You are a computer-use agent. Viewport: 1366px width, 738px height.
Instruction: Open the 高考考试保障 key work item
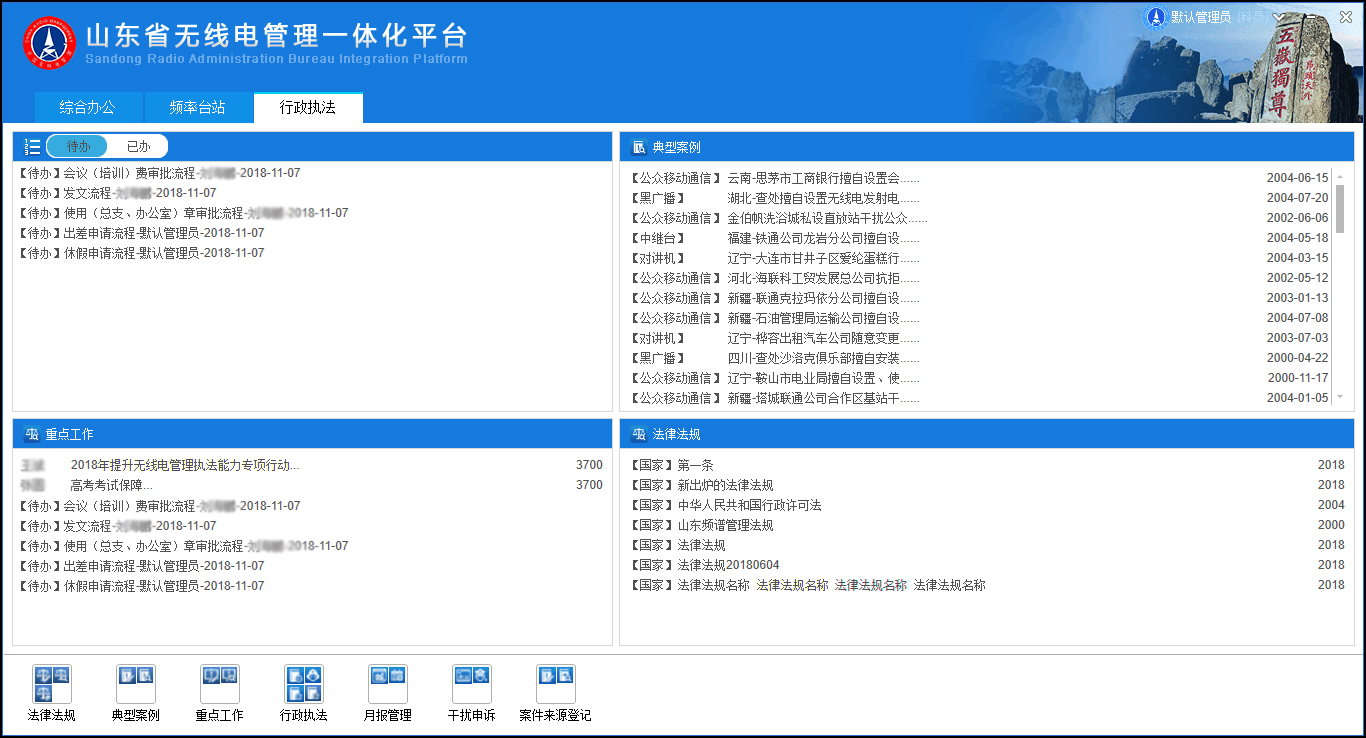pyautogui.click(x=111, y=485)
